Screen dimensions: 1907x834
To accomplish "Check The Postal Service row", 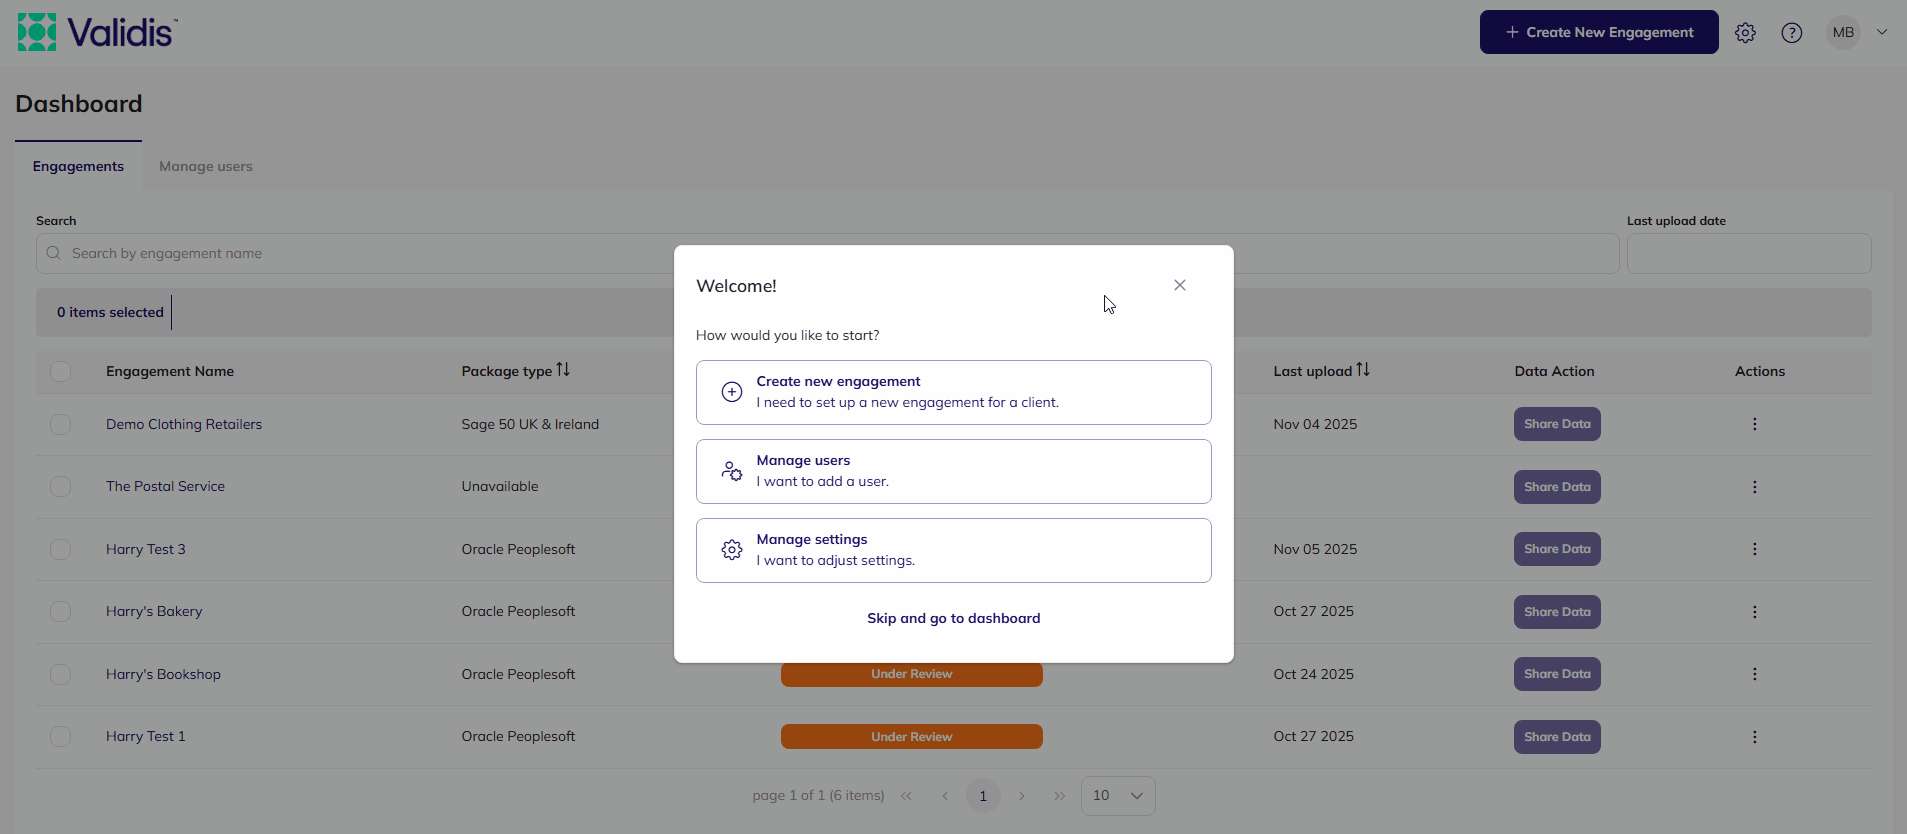I will pyautogui.click(x=61, y=486).
